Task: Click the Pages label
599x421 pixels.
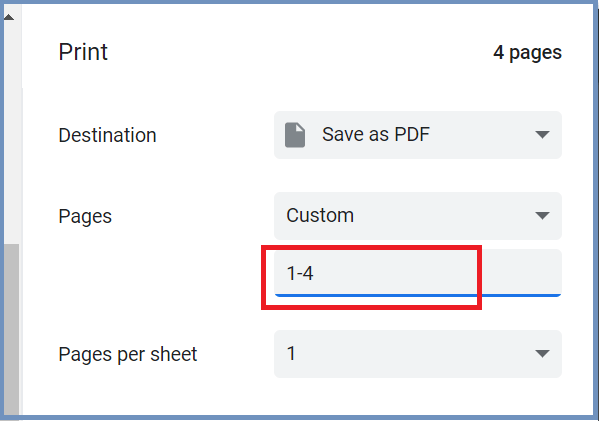Action: click(85, 217)
